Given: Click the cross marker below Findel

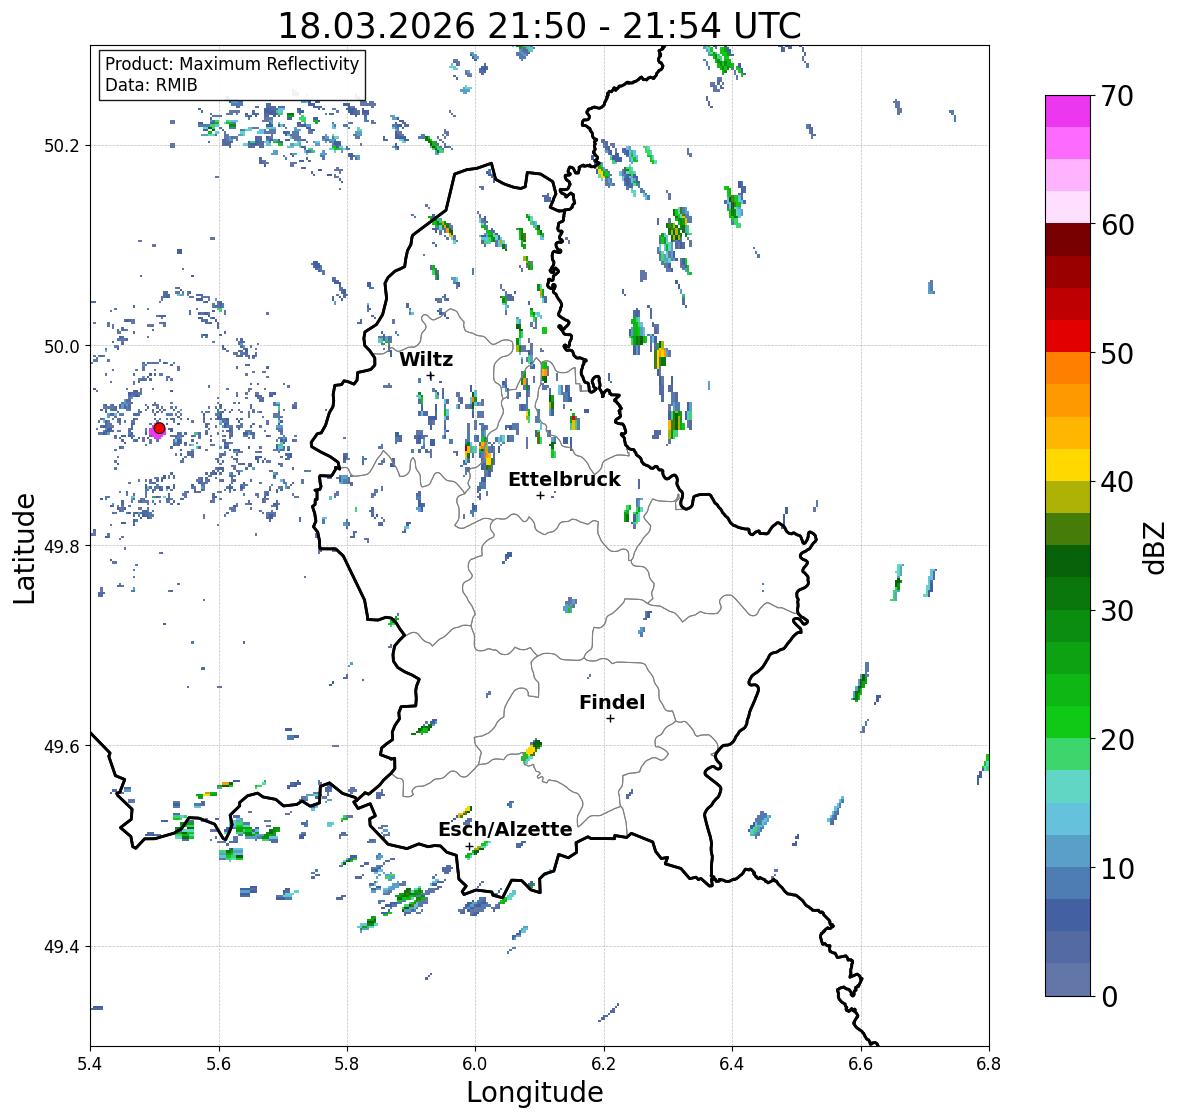Looking at the screenshot, I should [x=610, y=719].
